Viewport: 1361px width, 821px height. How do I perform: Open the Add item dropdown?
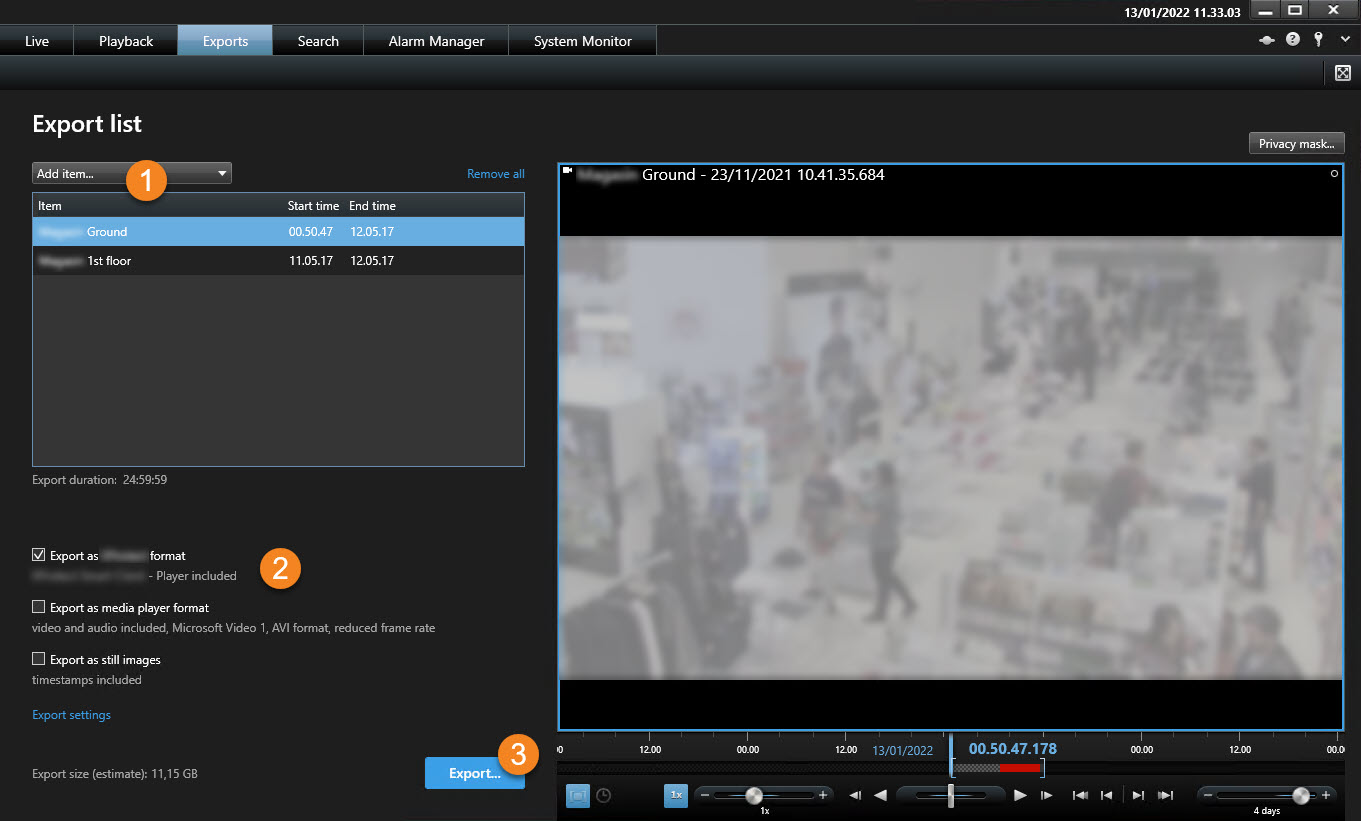pos(131,174)
